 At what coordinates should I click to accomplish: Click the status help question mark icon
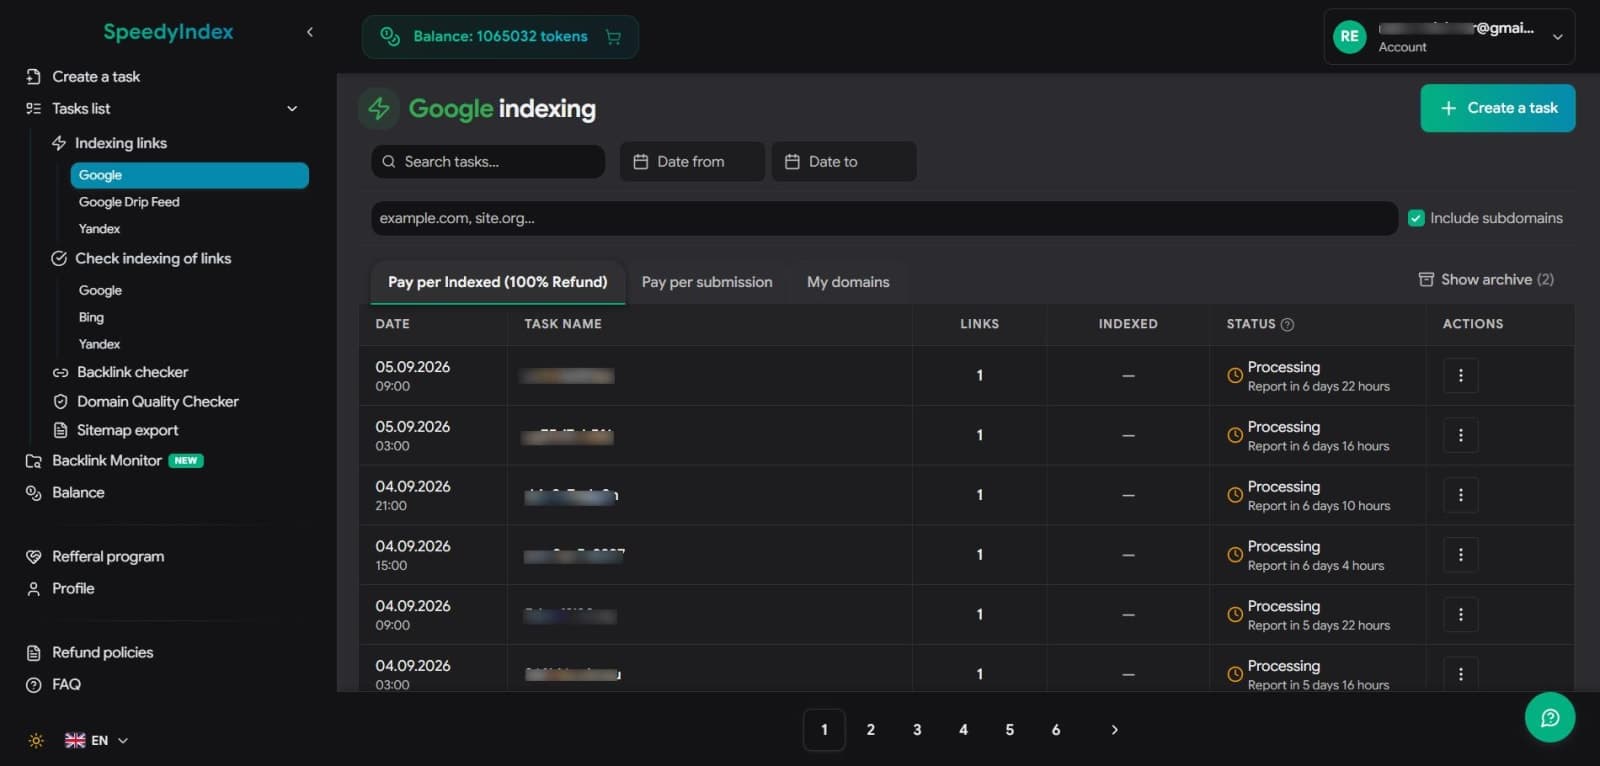tap(1287, 324)
